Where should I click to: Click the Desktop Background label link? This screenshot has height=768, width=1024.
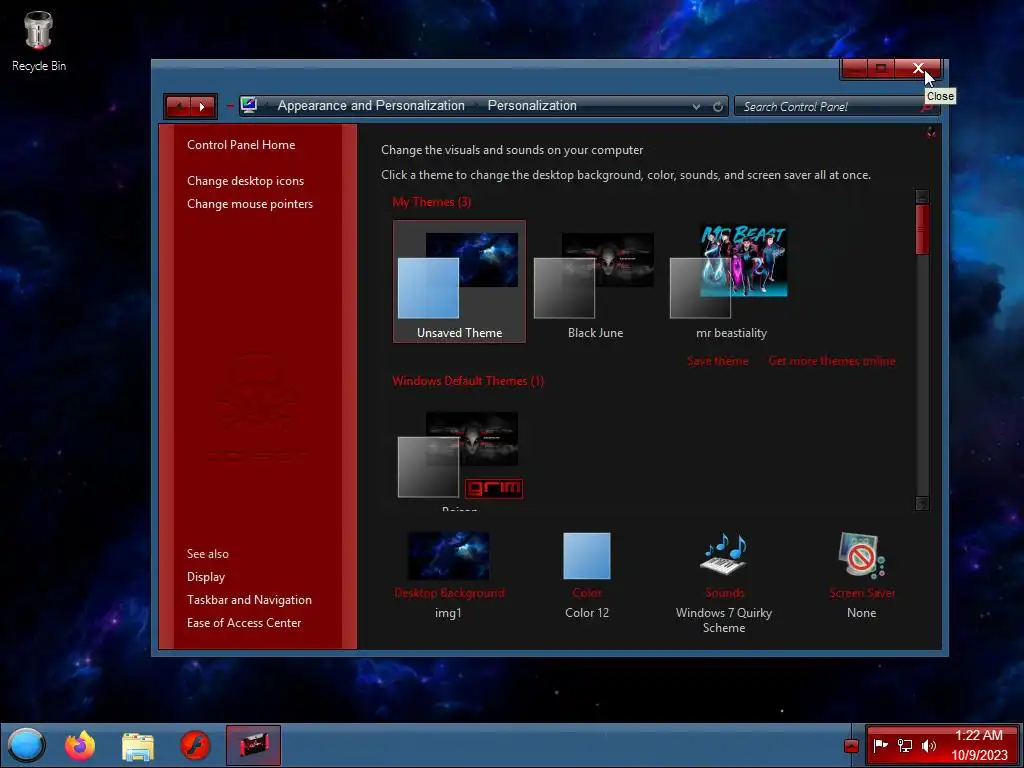(x=449, y=593)
